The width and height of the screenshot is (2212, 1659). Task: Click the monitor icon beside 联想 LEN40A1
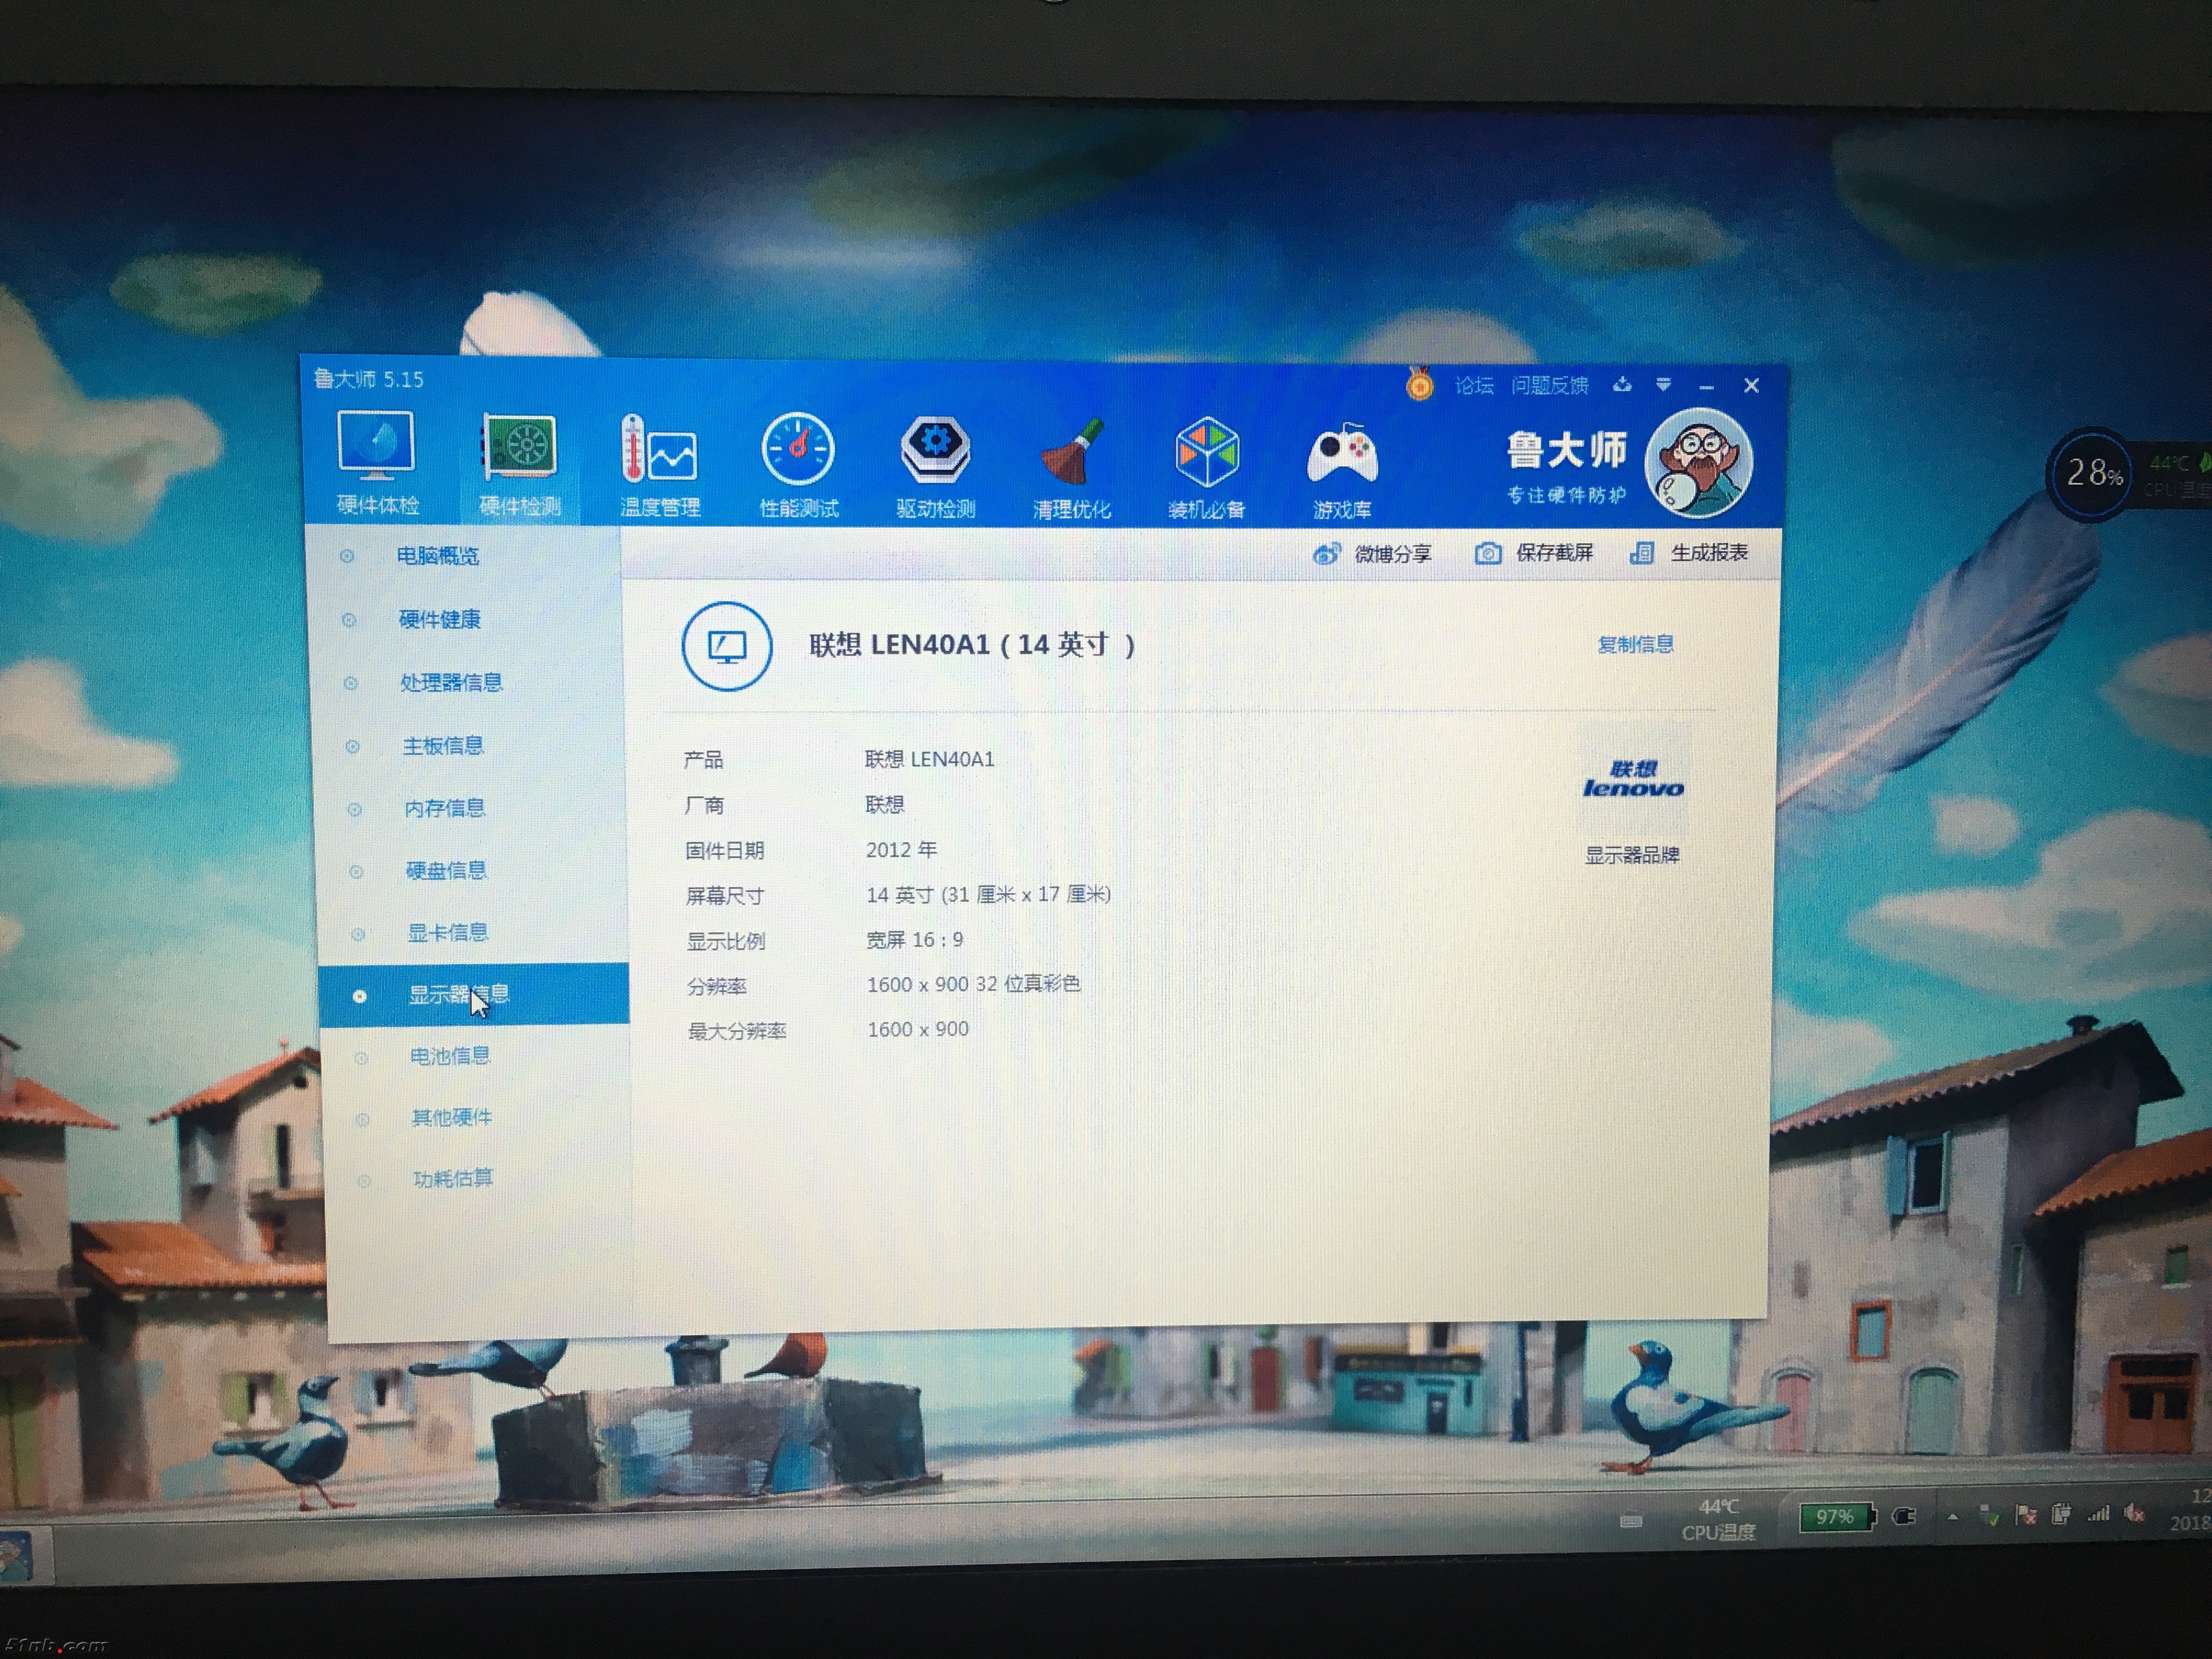pyautogui.click(x=726, y=646)
